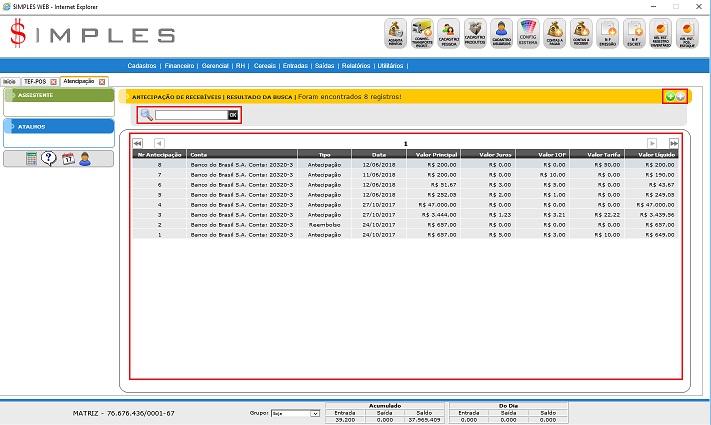Close the Atencipação tab
The image size is (711, 425).
pyautogui.click(x=102, y=81)
